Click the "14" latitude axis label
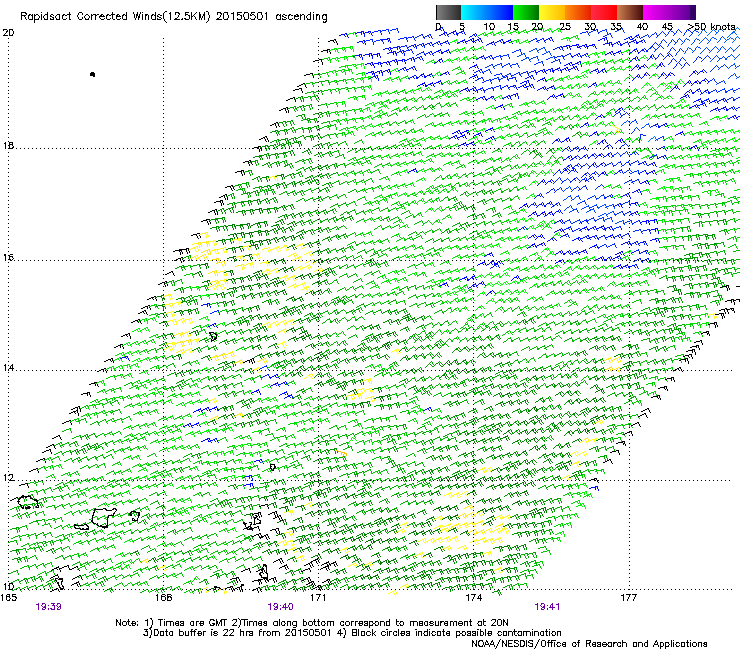Viewport: 740px width, 650px height. tap(8, 368)
